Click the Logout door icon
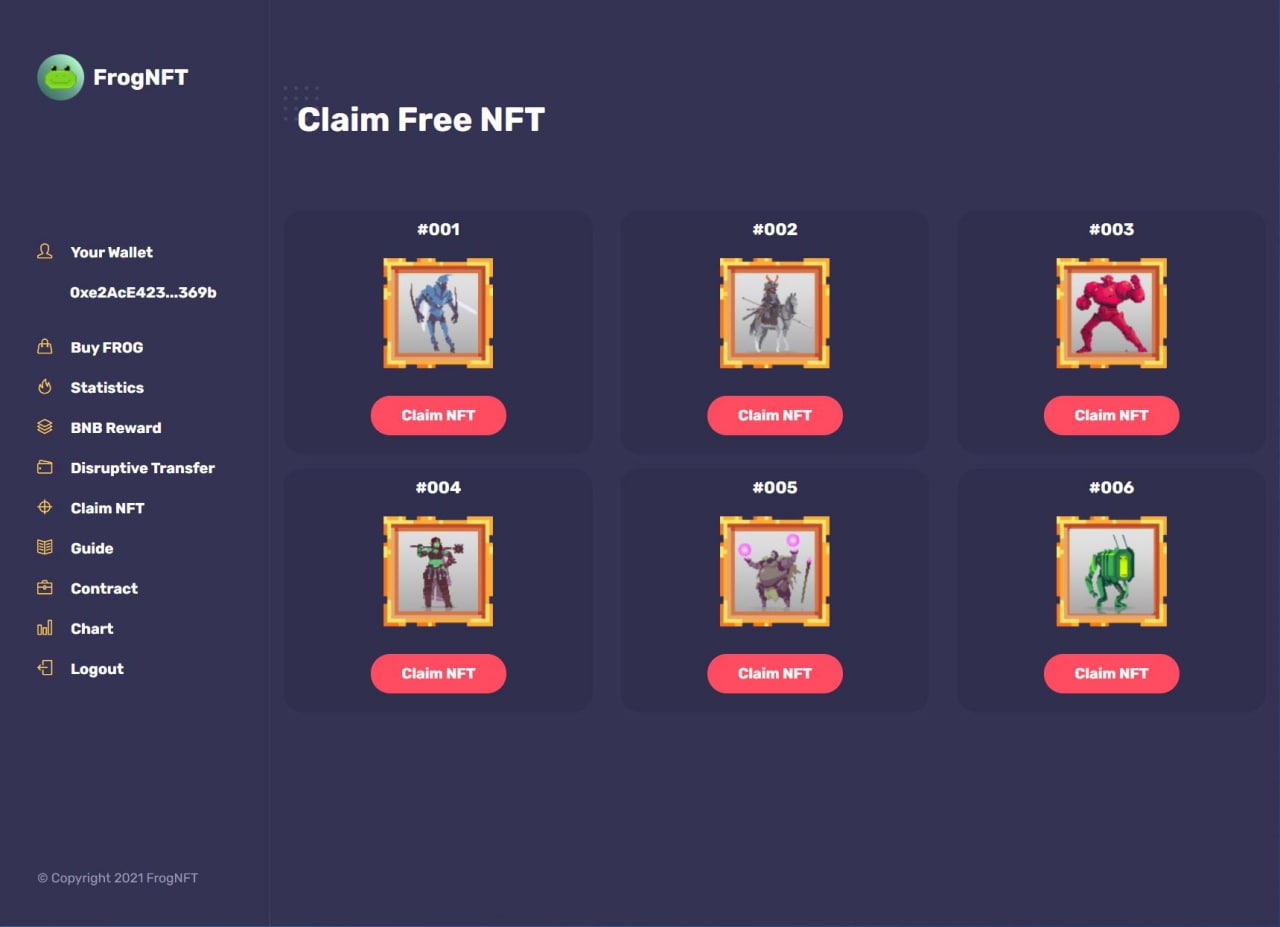Screen dimensions: 1280x927 pyautogui.click(x=44, y=668)
